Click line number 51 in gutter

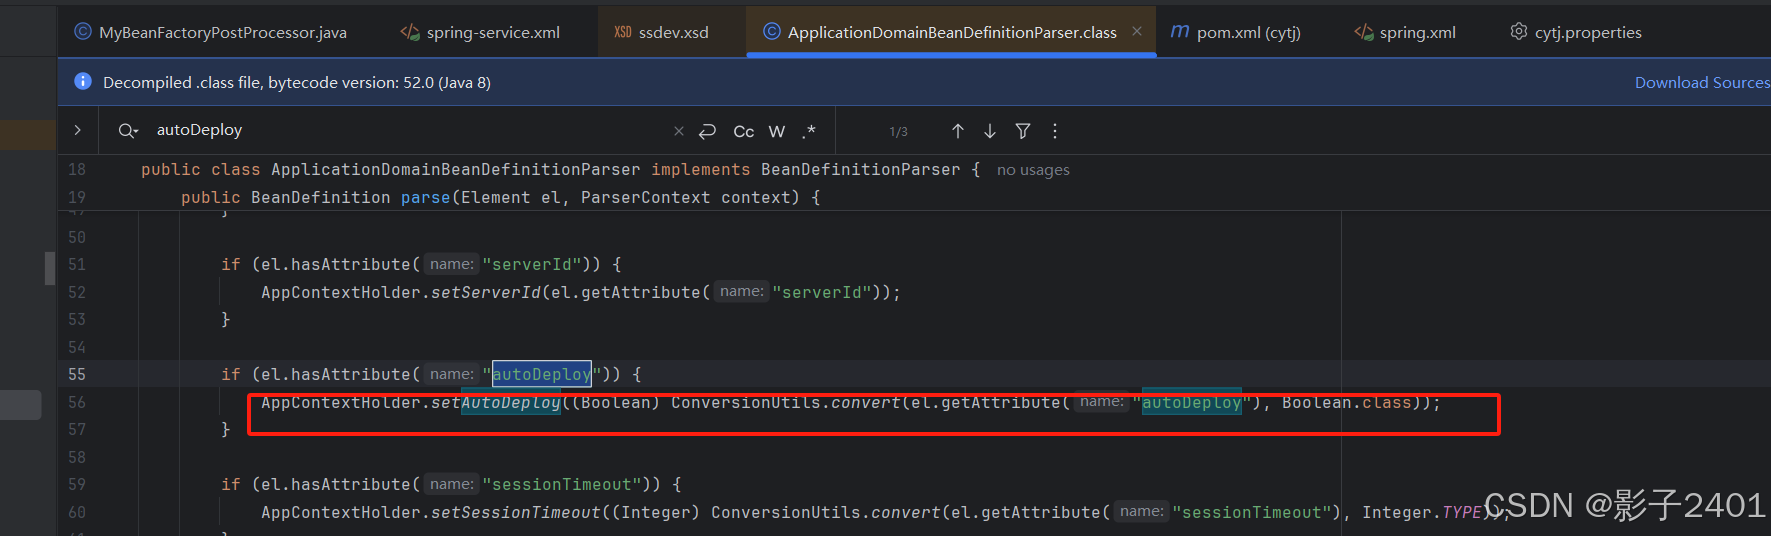pyautogui.click(x=77, y=264)
